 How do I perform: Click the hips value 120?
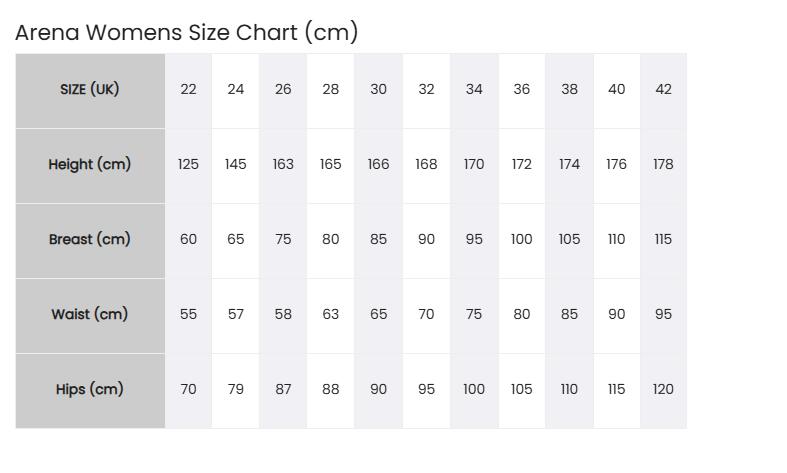664,391
